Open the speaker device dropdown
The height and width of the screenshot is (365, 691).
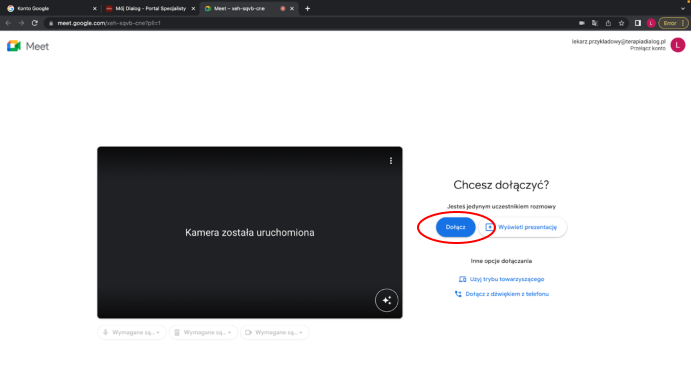pyautogui.click(x=203, y=332)
